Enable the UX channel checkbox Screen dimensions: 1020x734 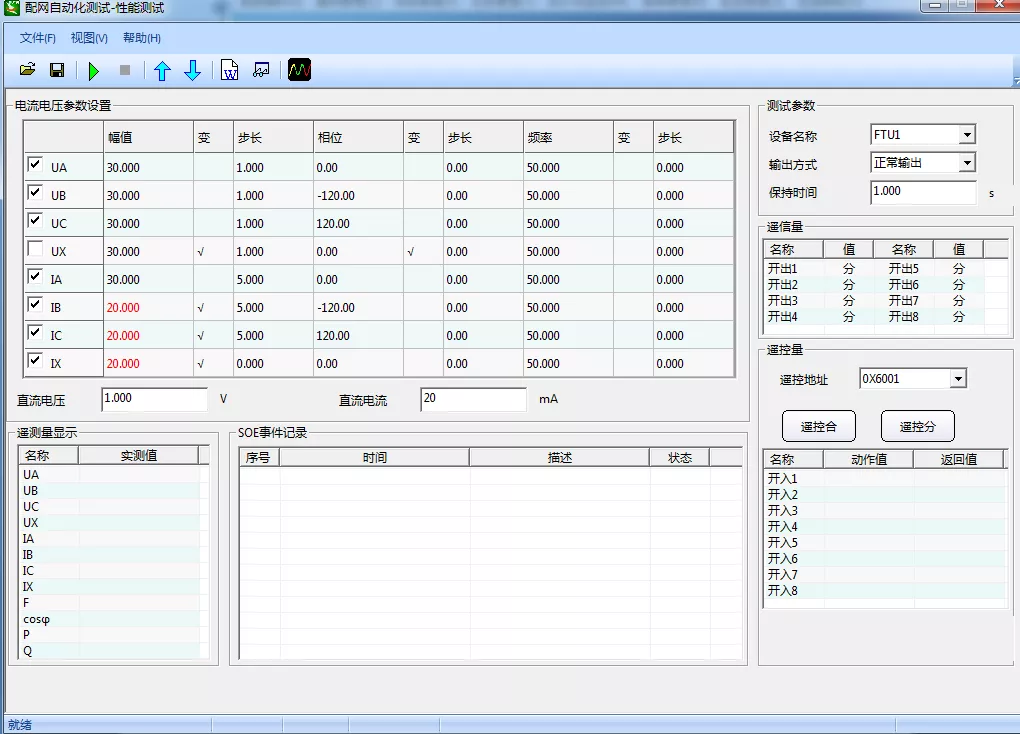pos(35,250)
